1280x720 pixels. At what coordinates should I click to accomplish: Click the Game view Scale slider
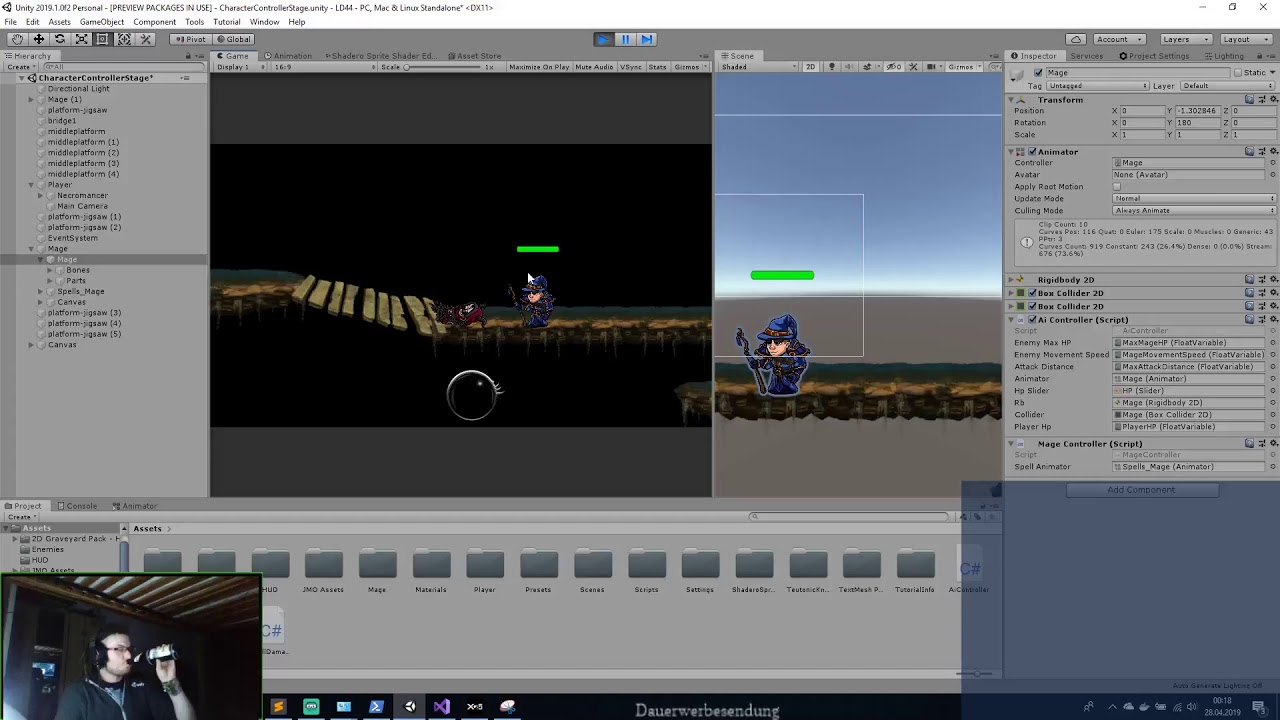(x=445, y=67)
